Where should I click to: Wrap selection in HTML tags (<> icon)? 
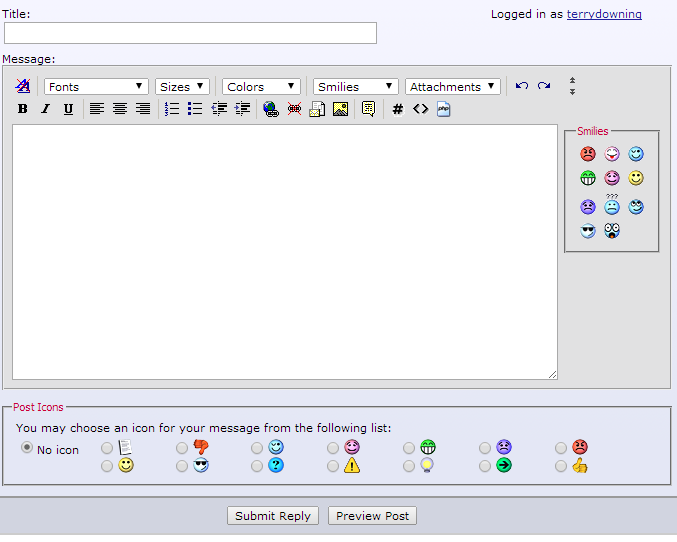(x=421, y=109)
